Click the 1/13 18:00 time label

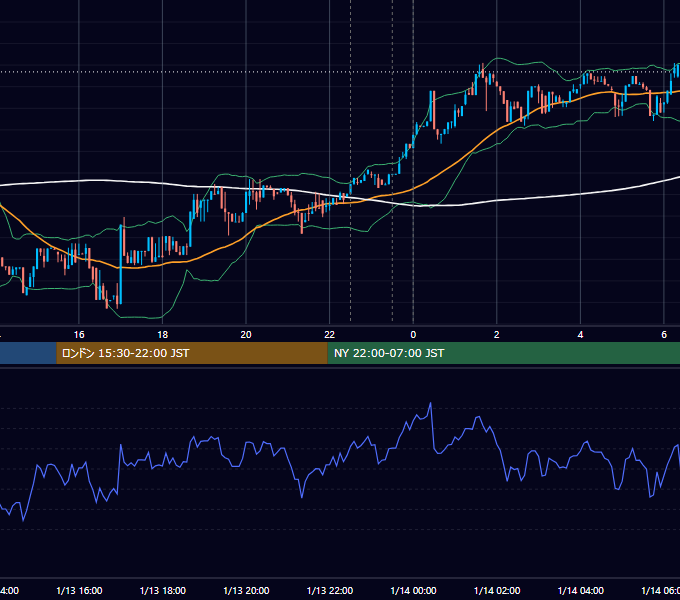[163, 590]
